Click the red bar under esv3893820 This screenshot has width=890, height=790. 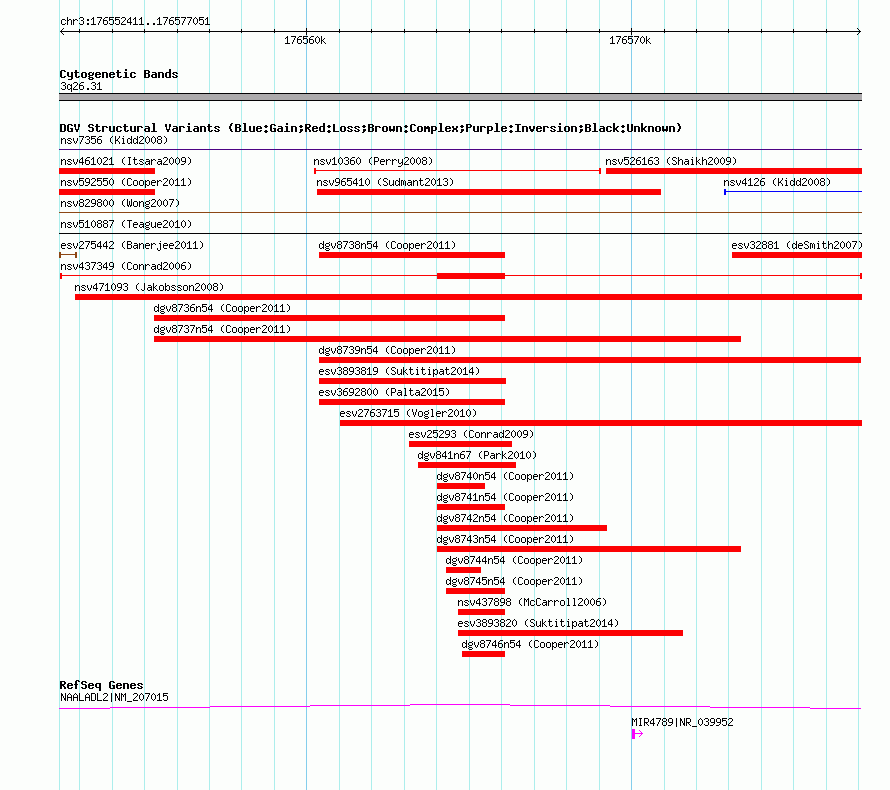click(570, 633)
